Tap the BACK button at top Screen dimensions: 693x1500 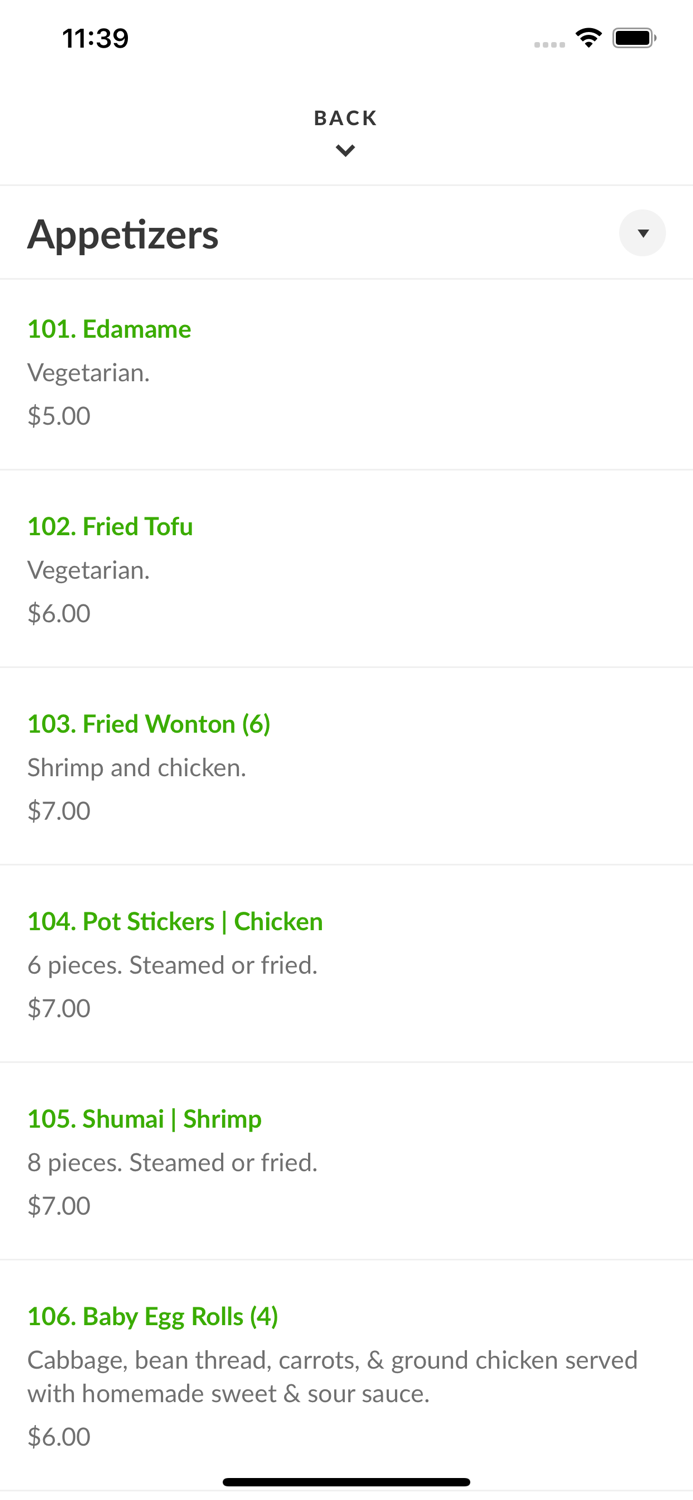pyautogui.click(x=345, y=118)
